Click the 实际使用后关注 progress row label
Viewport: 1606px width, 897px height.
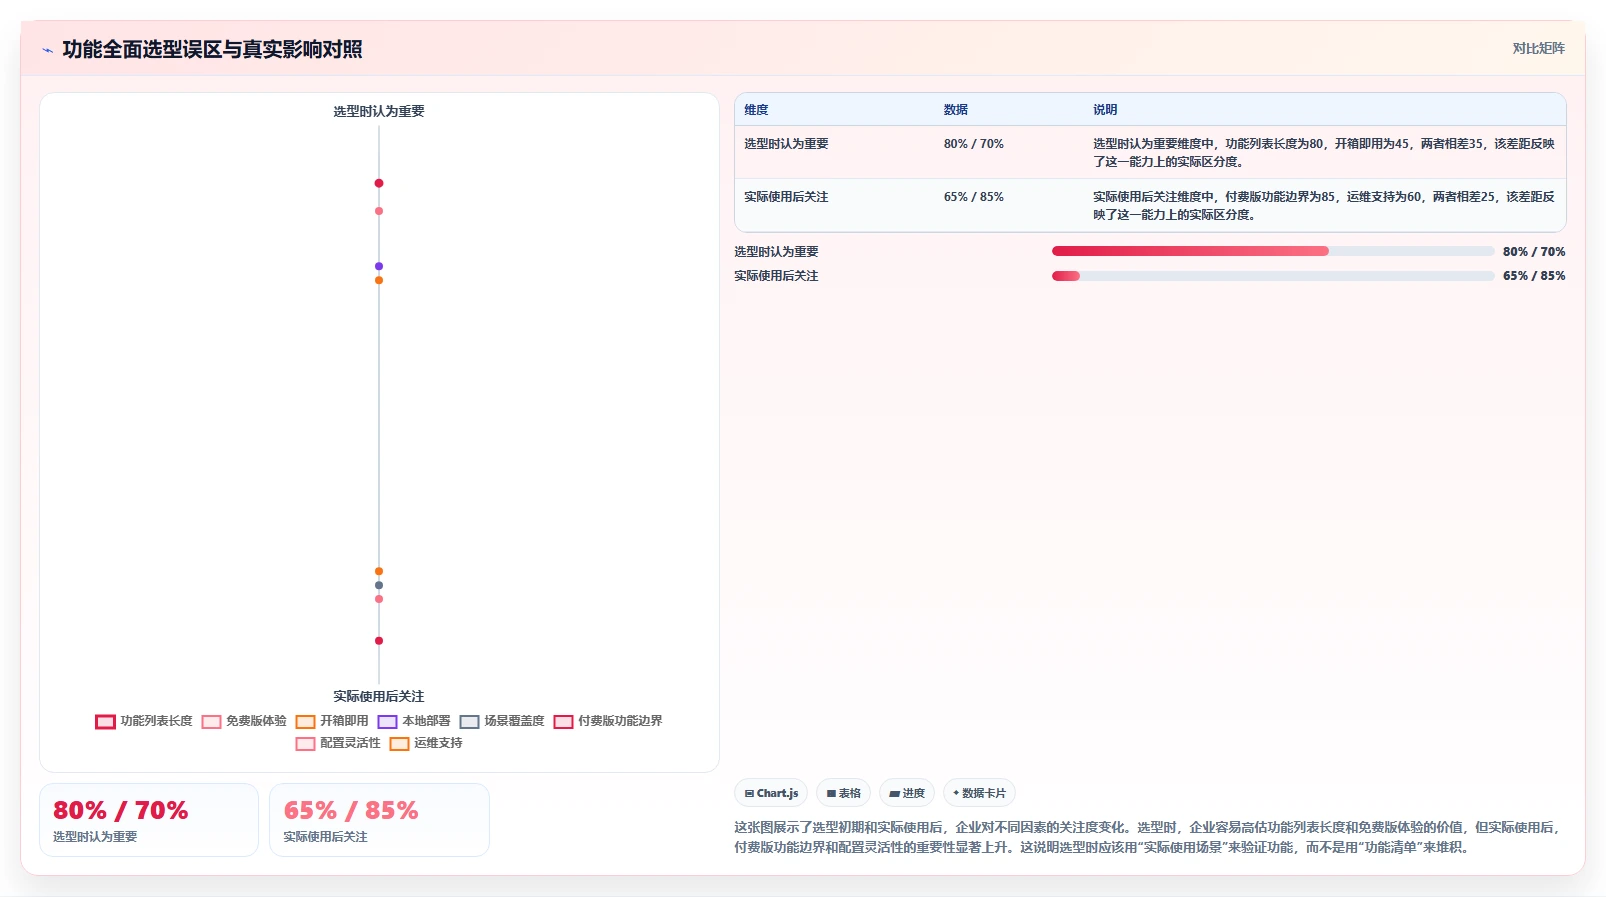coord(776,276)
